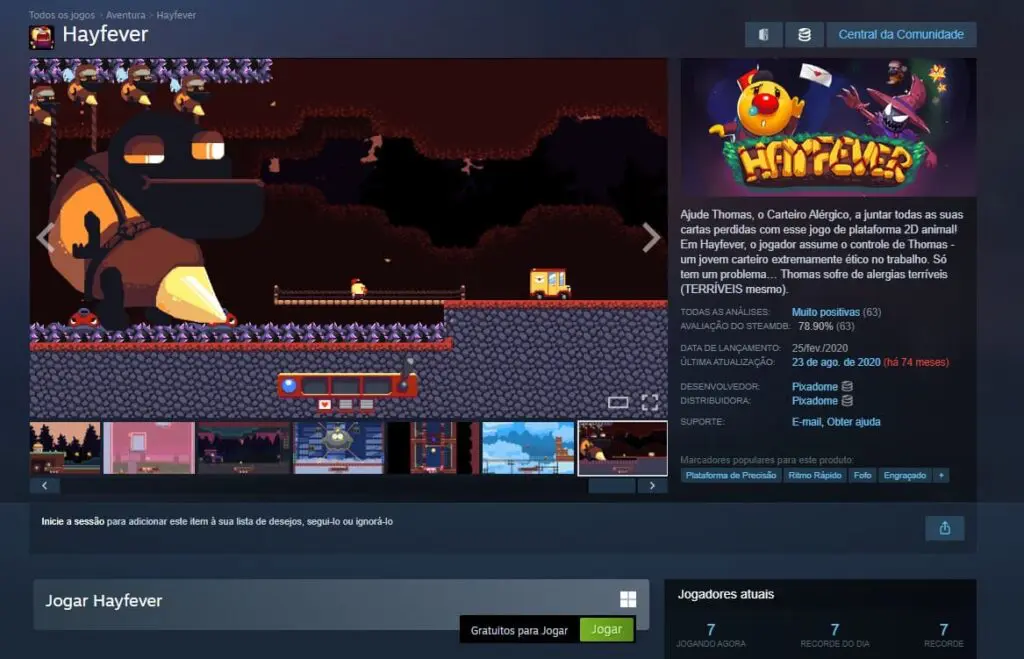
Task: Click the SteamDB database icon button
Action: [804, 35]
